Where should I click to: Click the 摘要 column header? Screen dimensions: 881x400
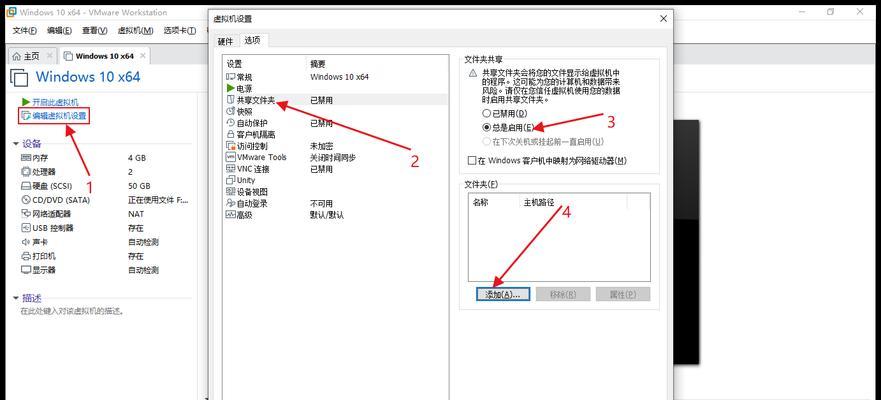(x=317, y=64)
